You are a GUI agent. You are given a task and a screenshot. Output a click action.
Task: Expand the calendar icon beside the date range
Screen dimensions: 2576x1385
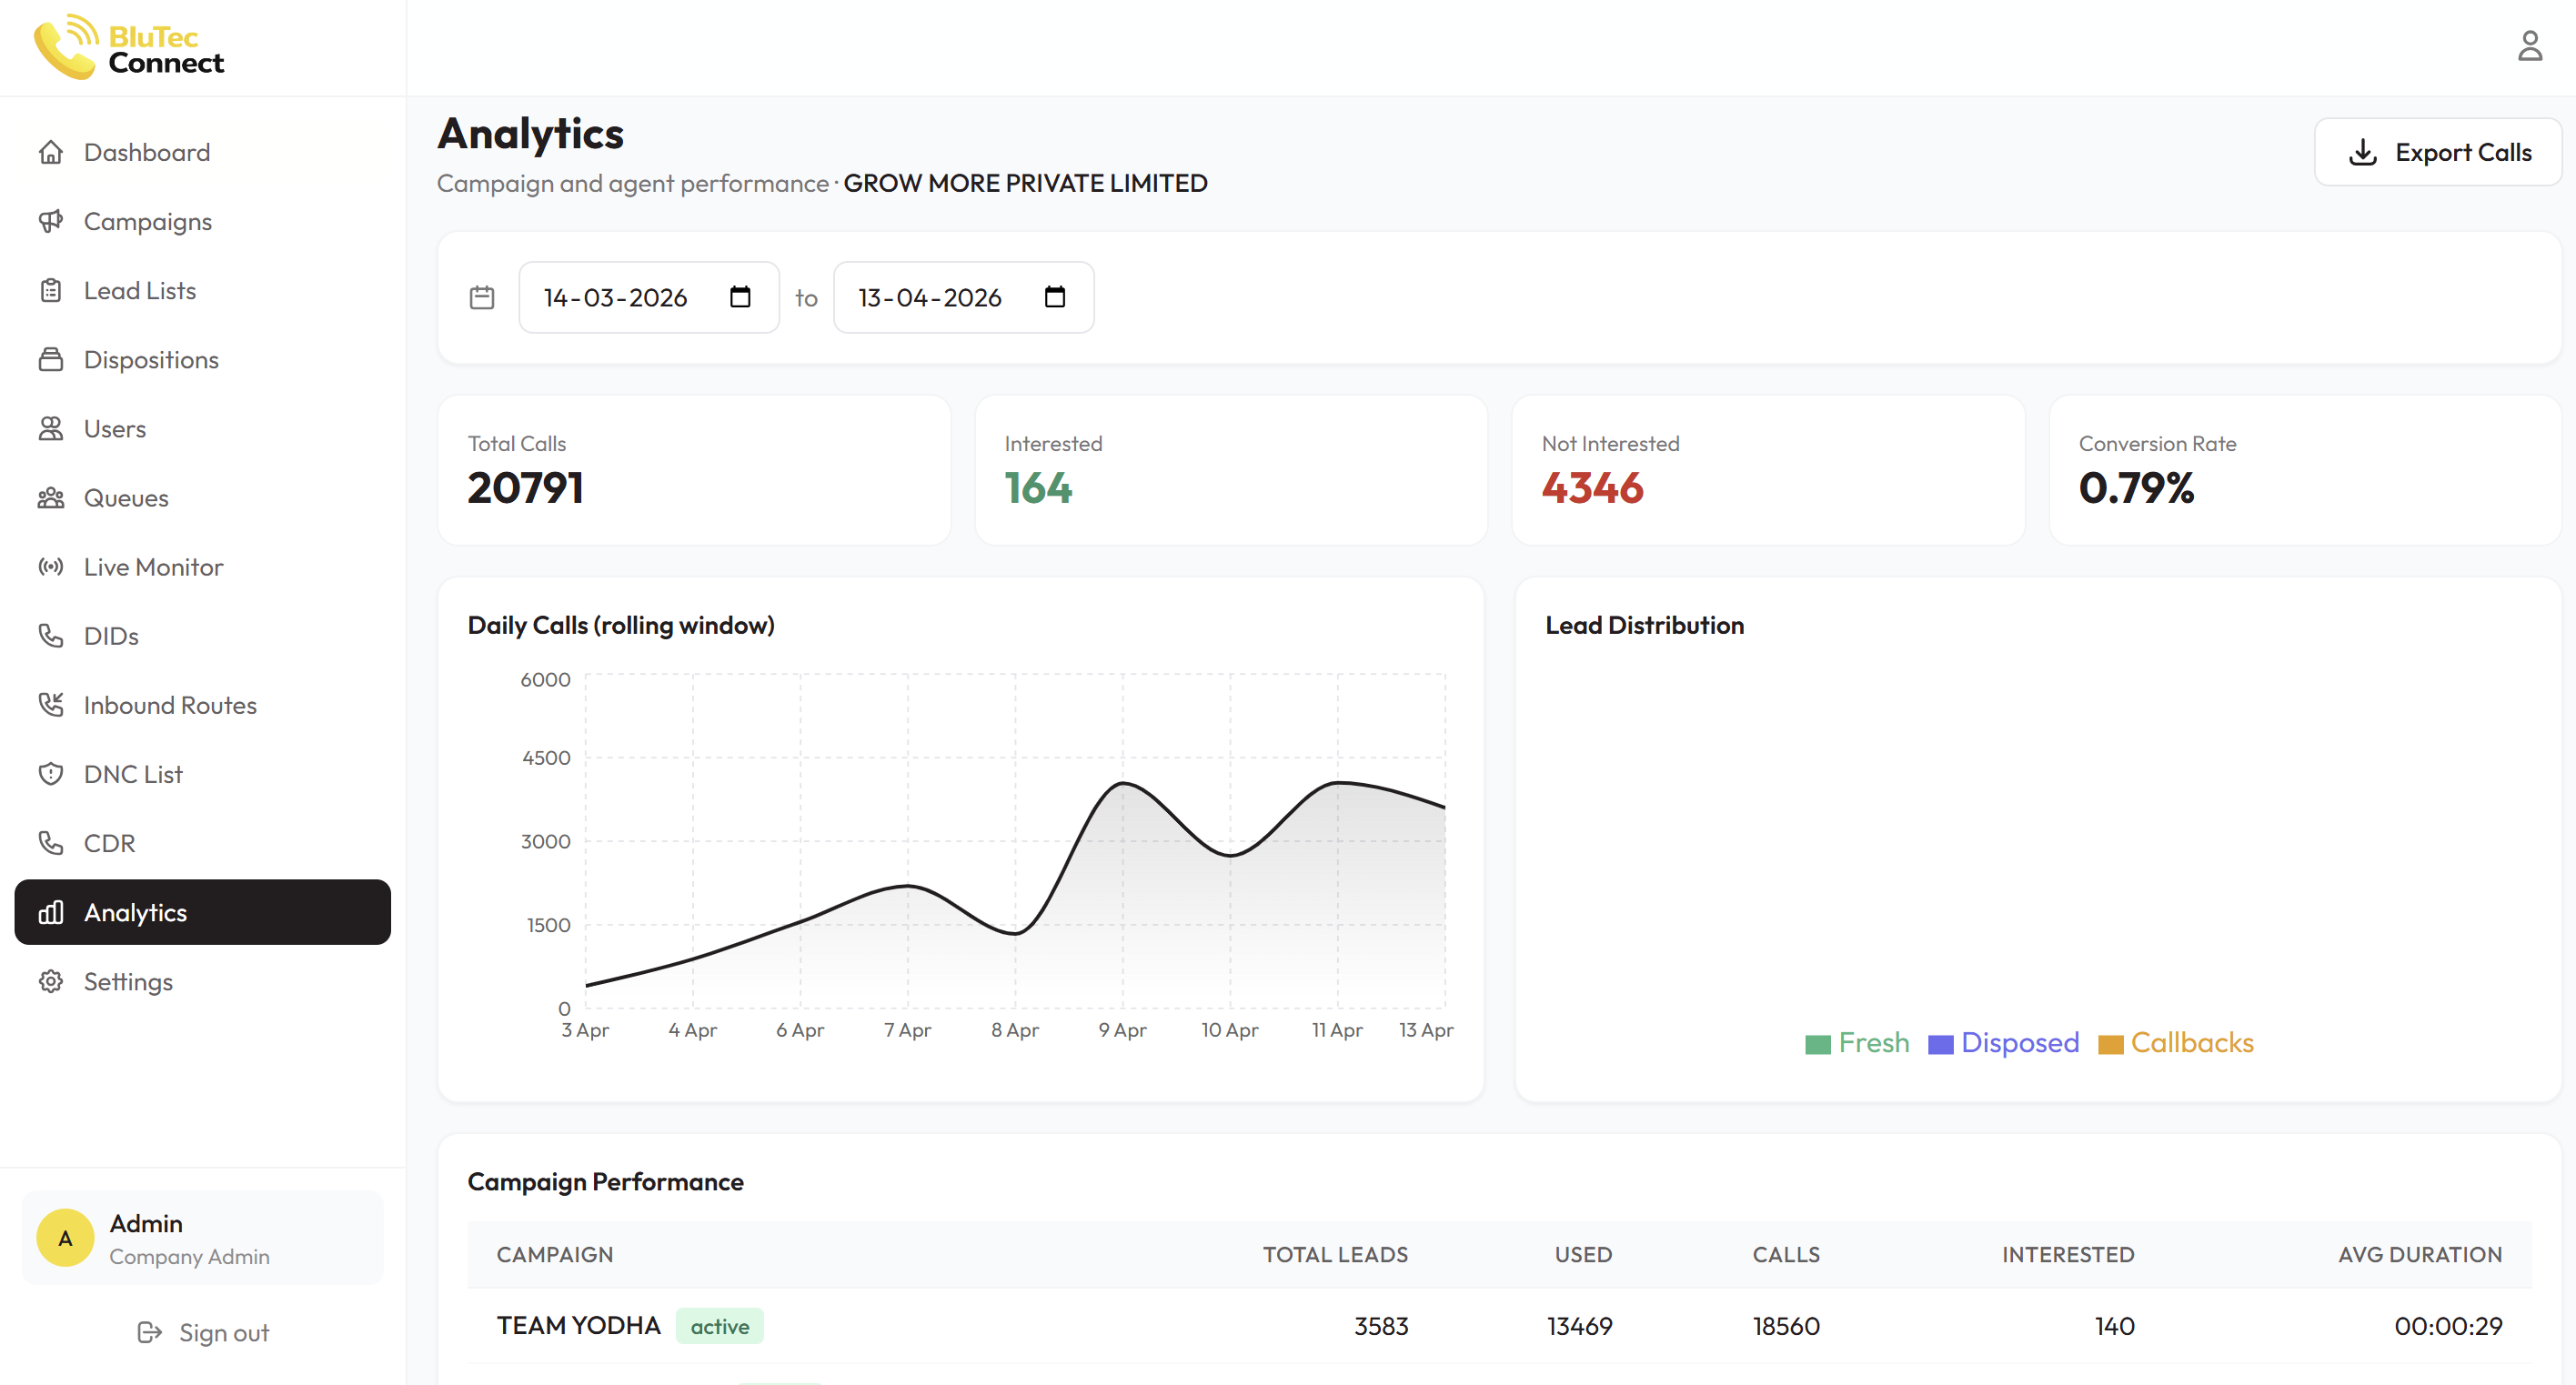pos(481,297)
